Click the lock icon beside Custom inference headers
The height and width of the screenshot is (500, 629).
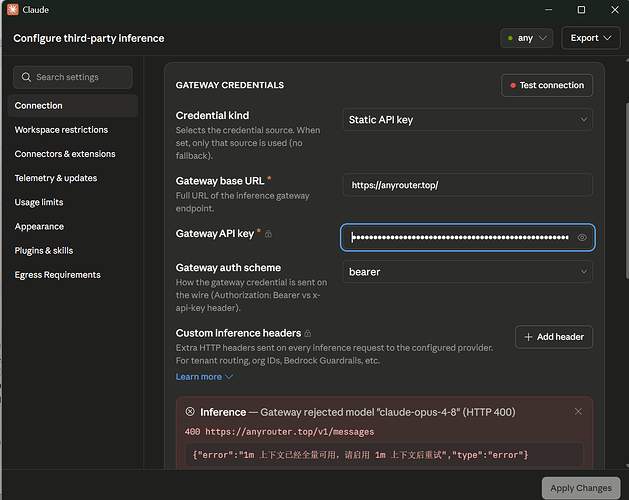click(x=308, y=333)
